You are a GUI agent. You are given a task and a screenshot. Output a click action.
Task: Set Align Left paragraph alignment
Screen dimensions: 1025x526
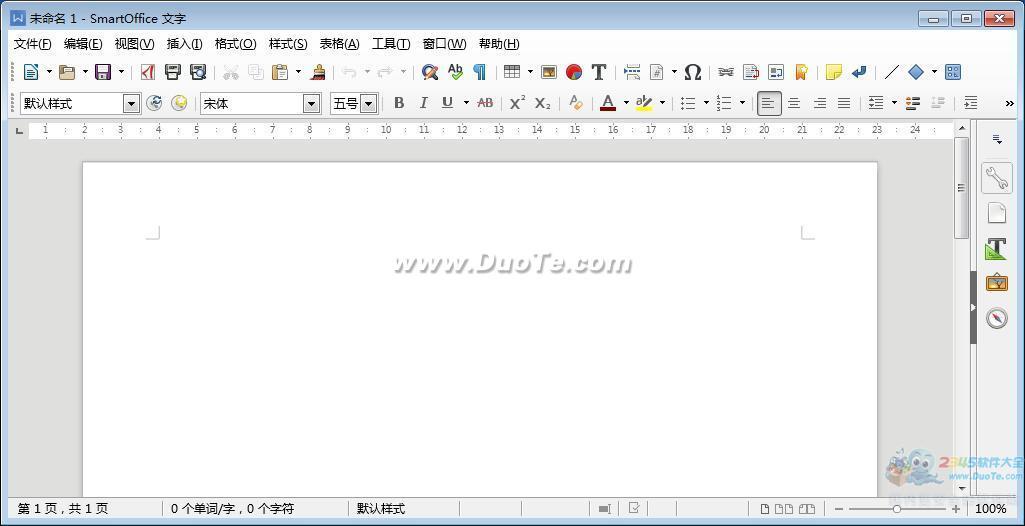[769, 103]
